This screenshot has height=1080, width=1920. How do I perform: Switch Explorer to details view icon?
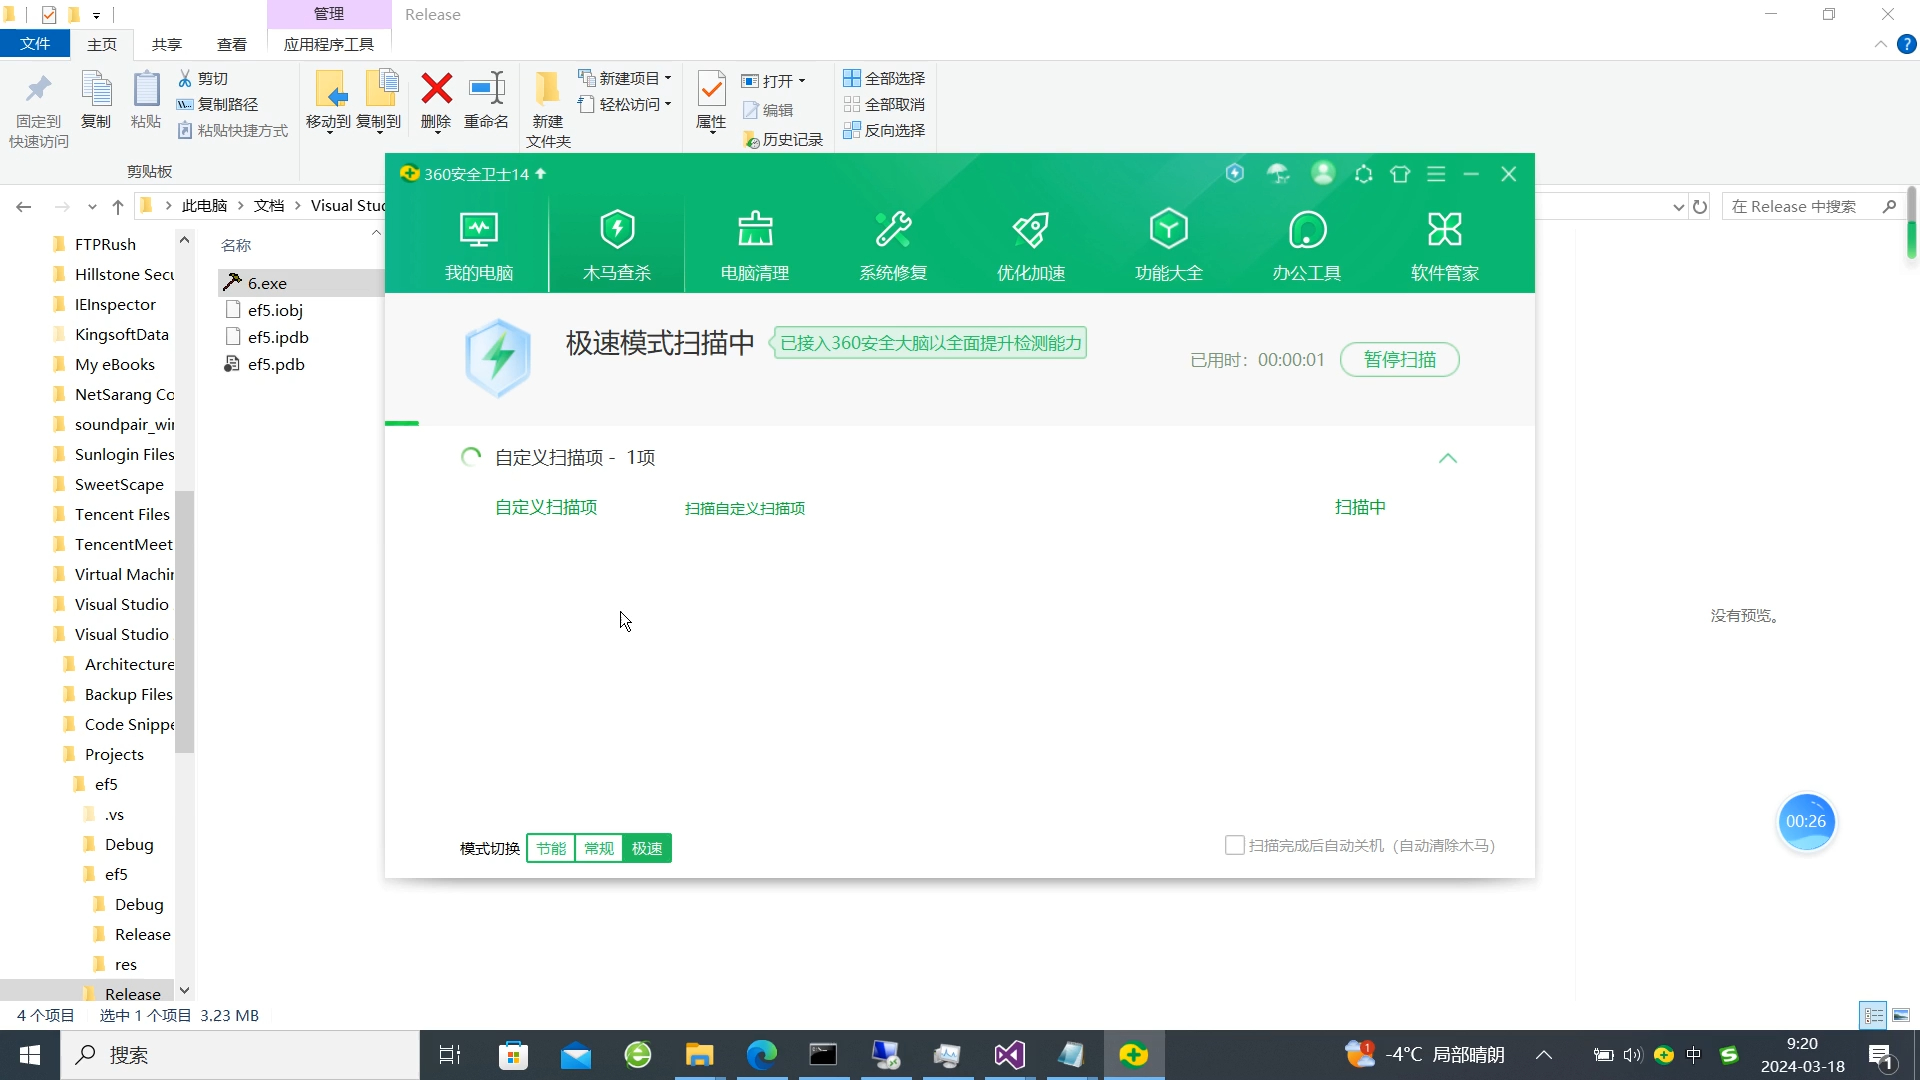(x=1873, y=1015)
